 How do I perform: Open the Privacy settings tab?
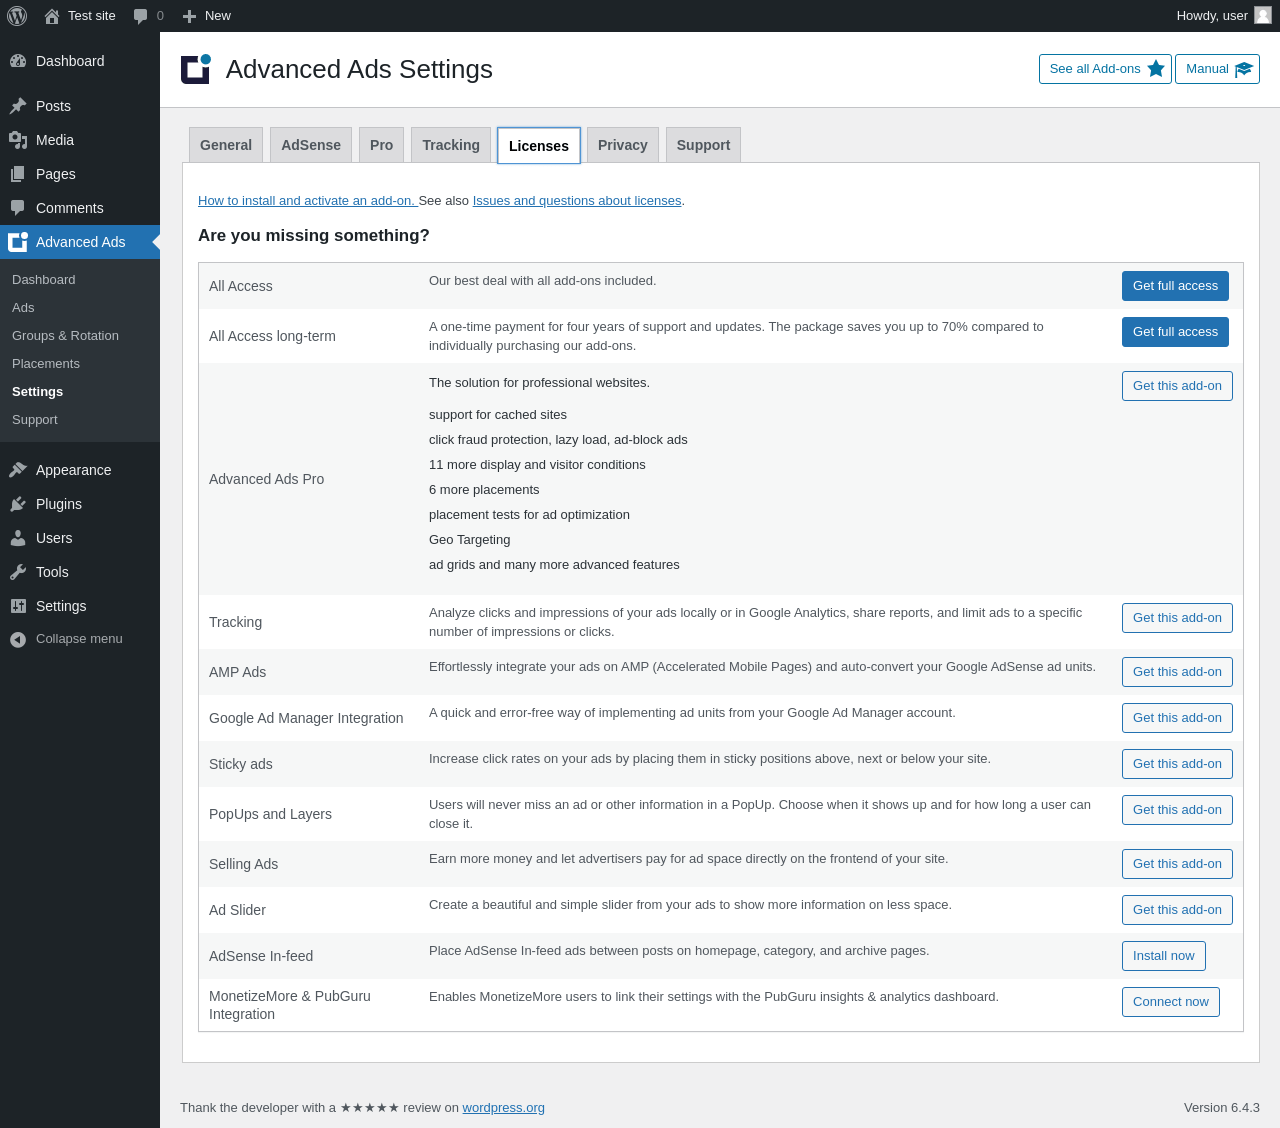click(622, 145)
